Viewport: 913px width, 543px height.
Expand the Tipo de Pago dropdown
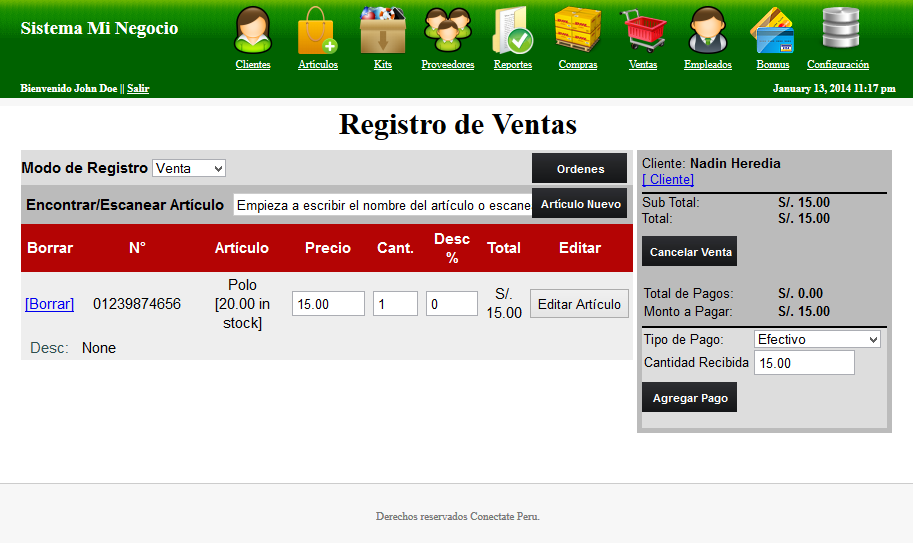click(817, 339)
